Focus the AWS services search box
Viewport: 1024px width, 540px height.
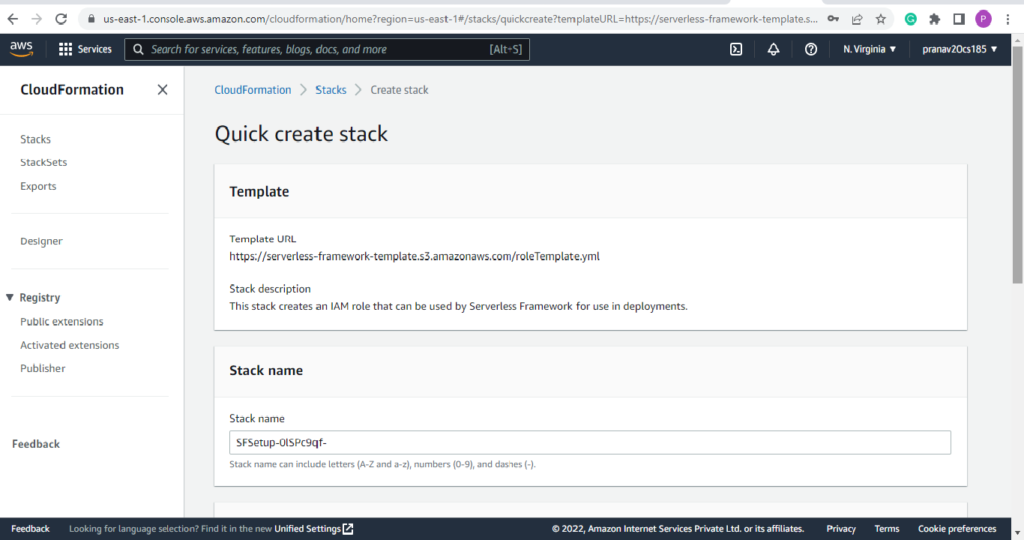pyautogui.click(x=327, y=49)
